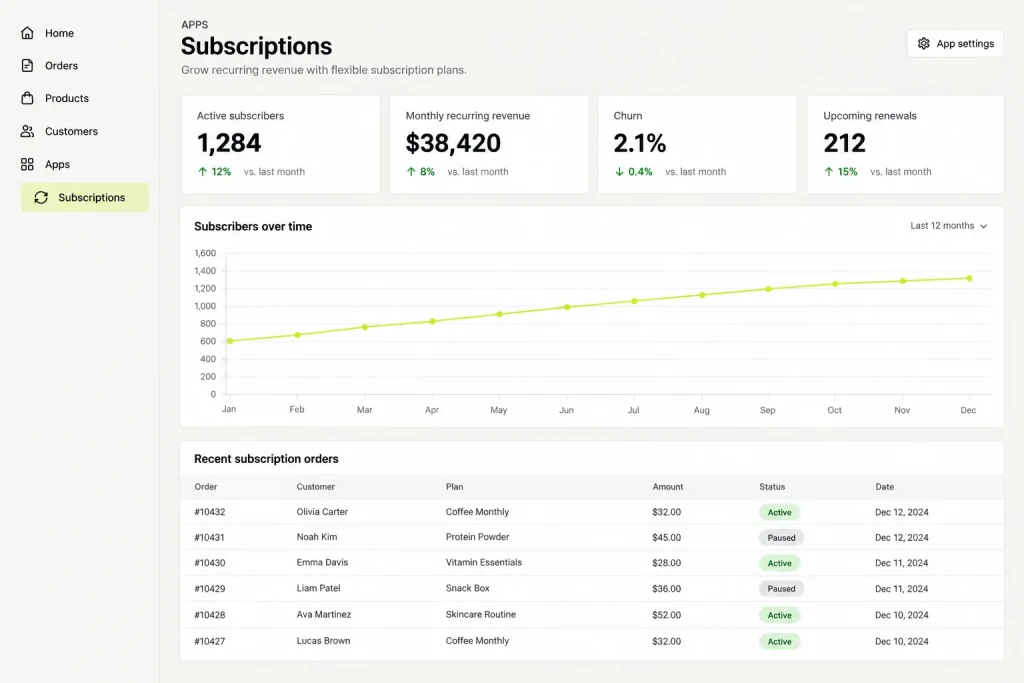Open order #10430

coord(210,563)
